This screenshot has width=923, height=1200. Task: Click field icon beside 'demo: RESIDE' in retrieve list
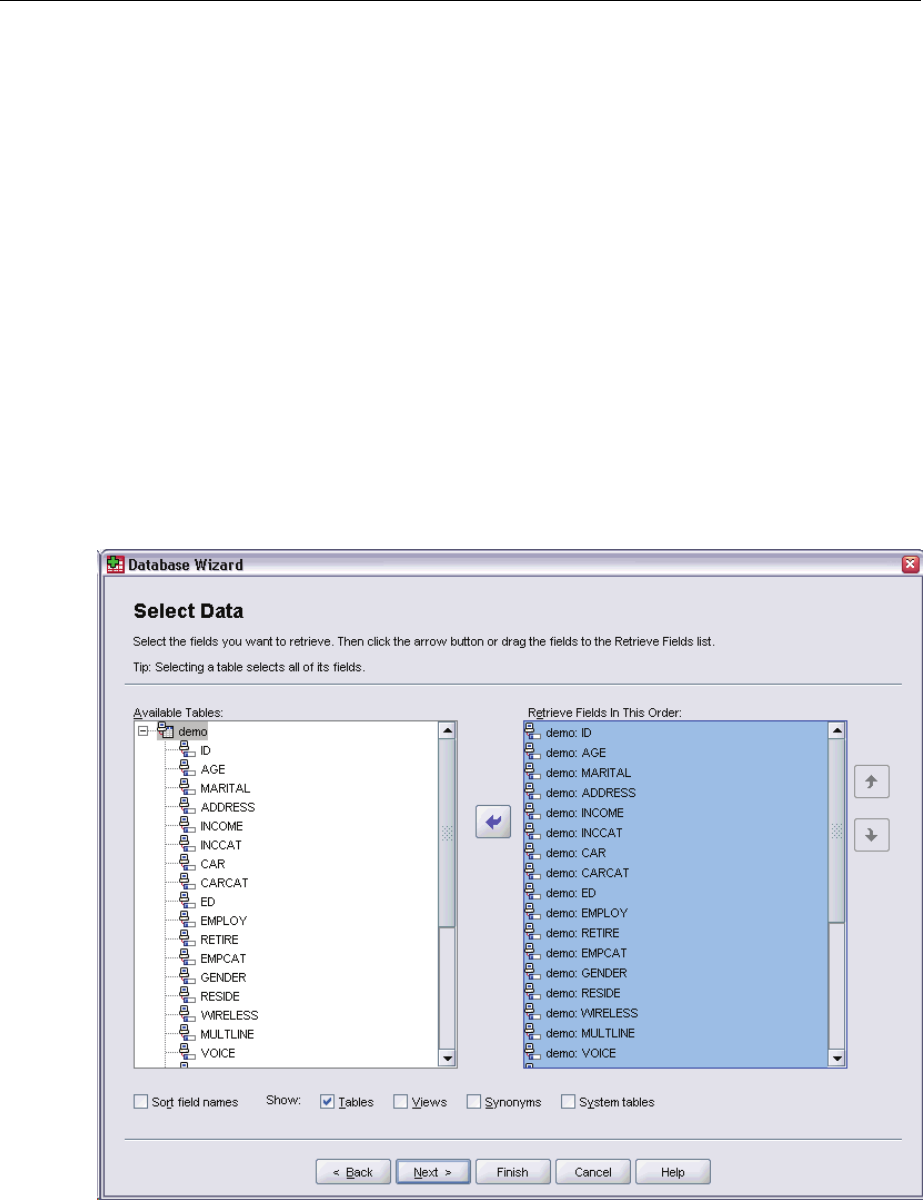tap(532, 992)
